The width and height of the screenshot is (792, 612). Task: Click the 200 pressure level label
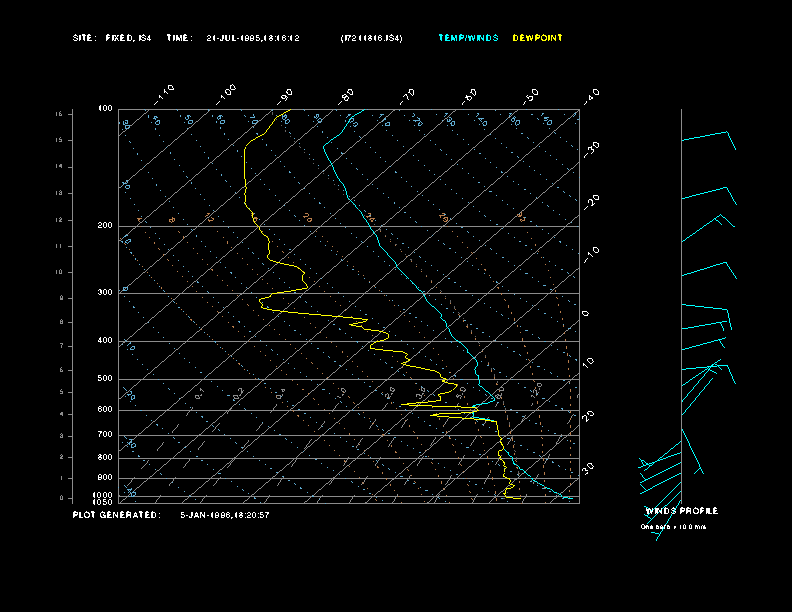tap(105, 226)
